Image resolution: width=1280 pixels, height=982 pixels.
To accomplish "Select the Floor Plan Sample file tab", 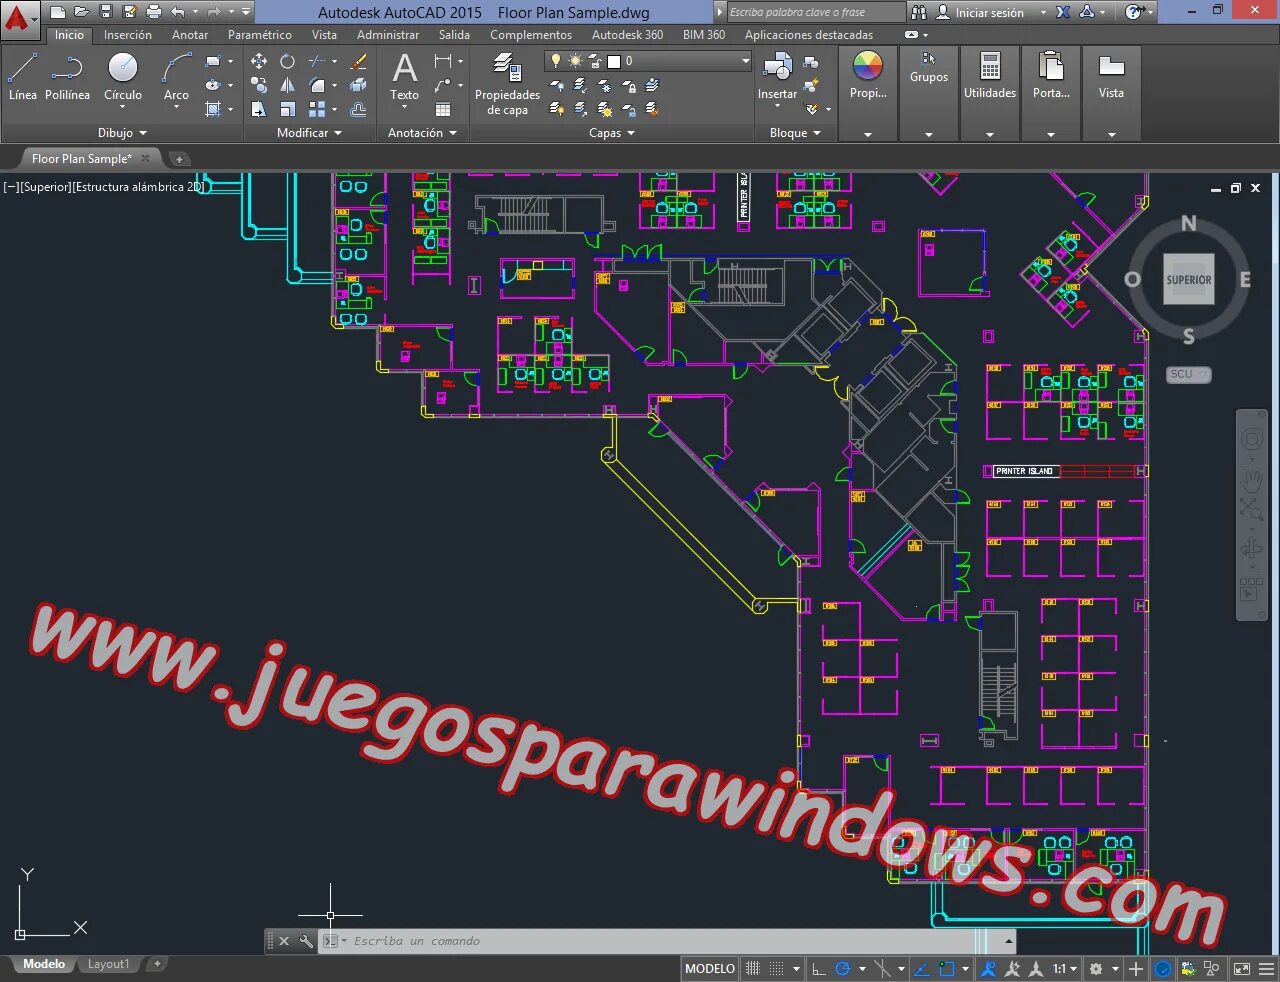I will click(x=81, y=158).
